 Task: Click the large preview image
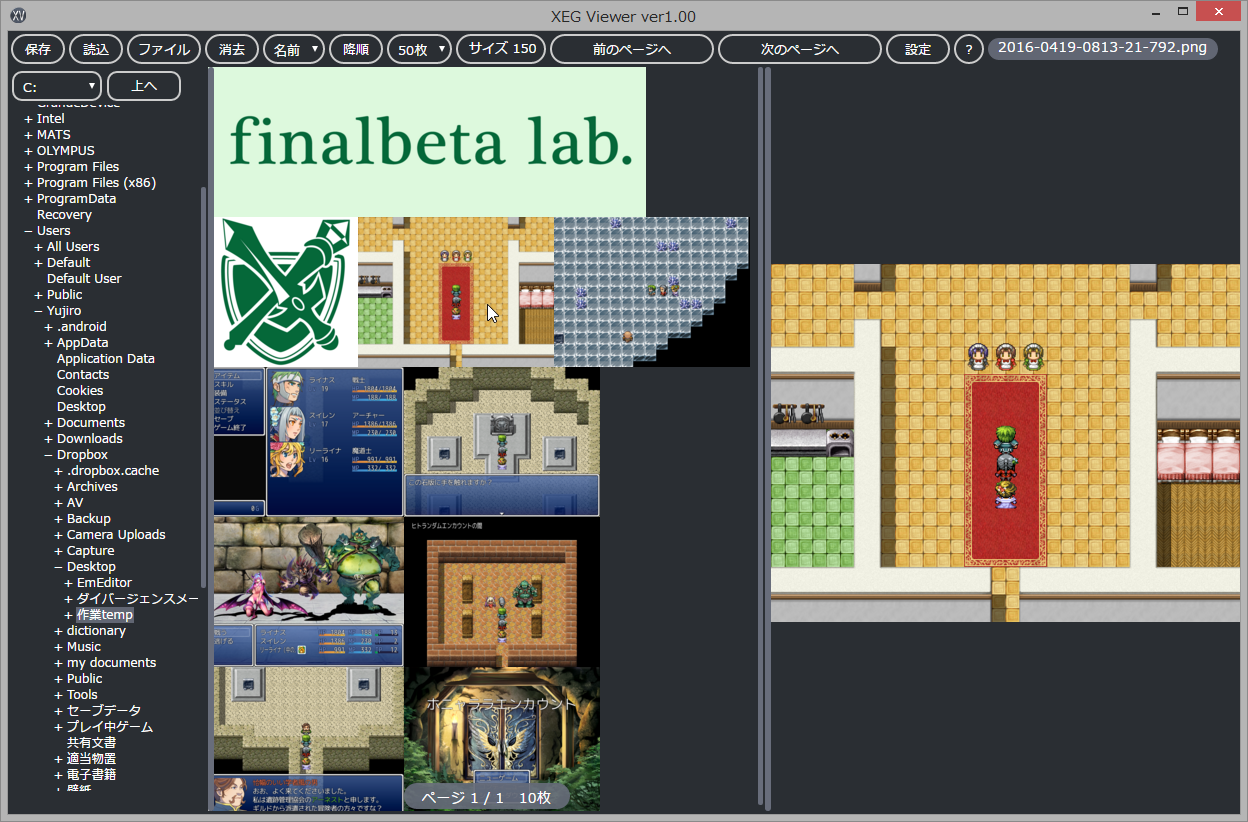click(x=1005, y=442)
